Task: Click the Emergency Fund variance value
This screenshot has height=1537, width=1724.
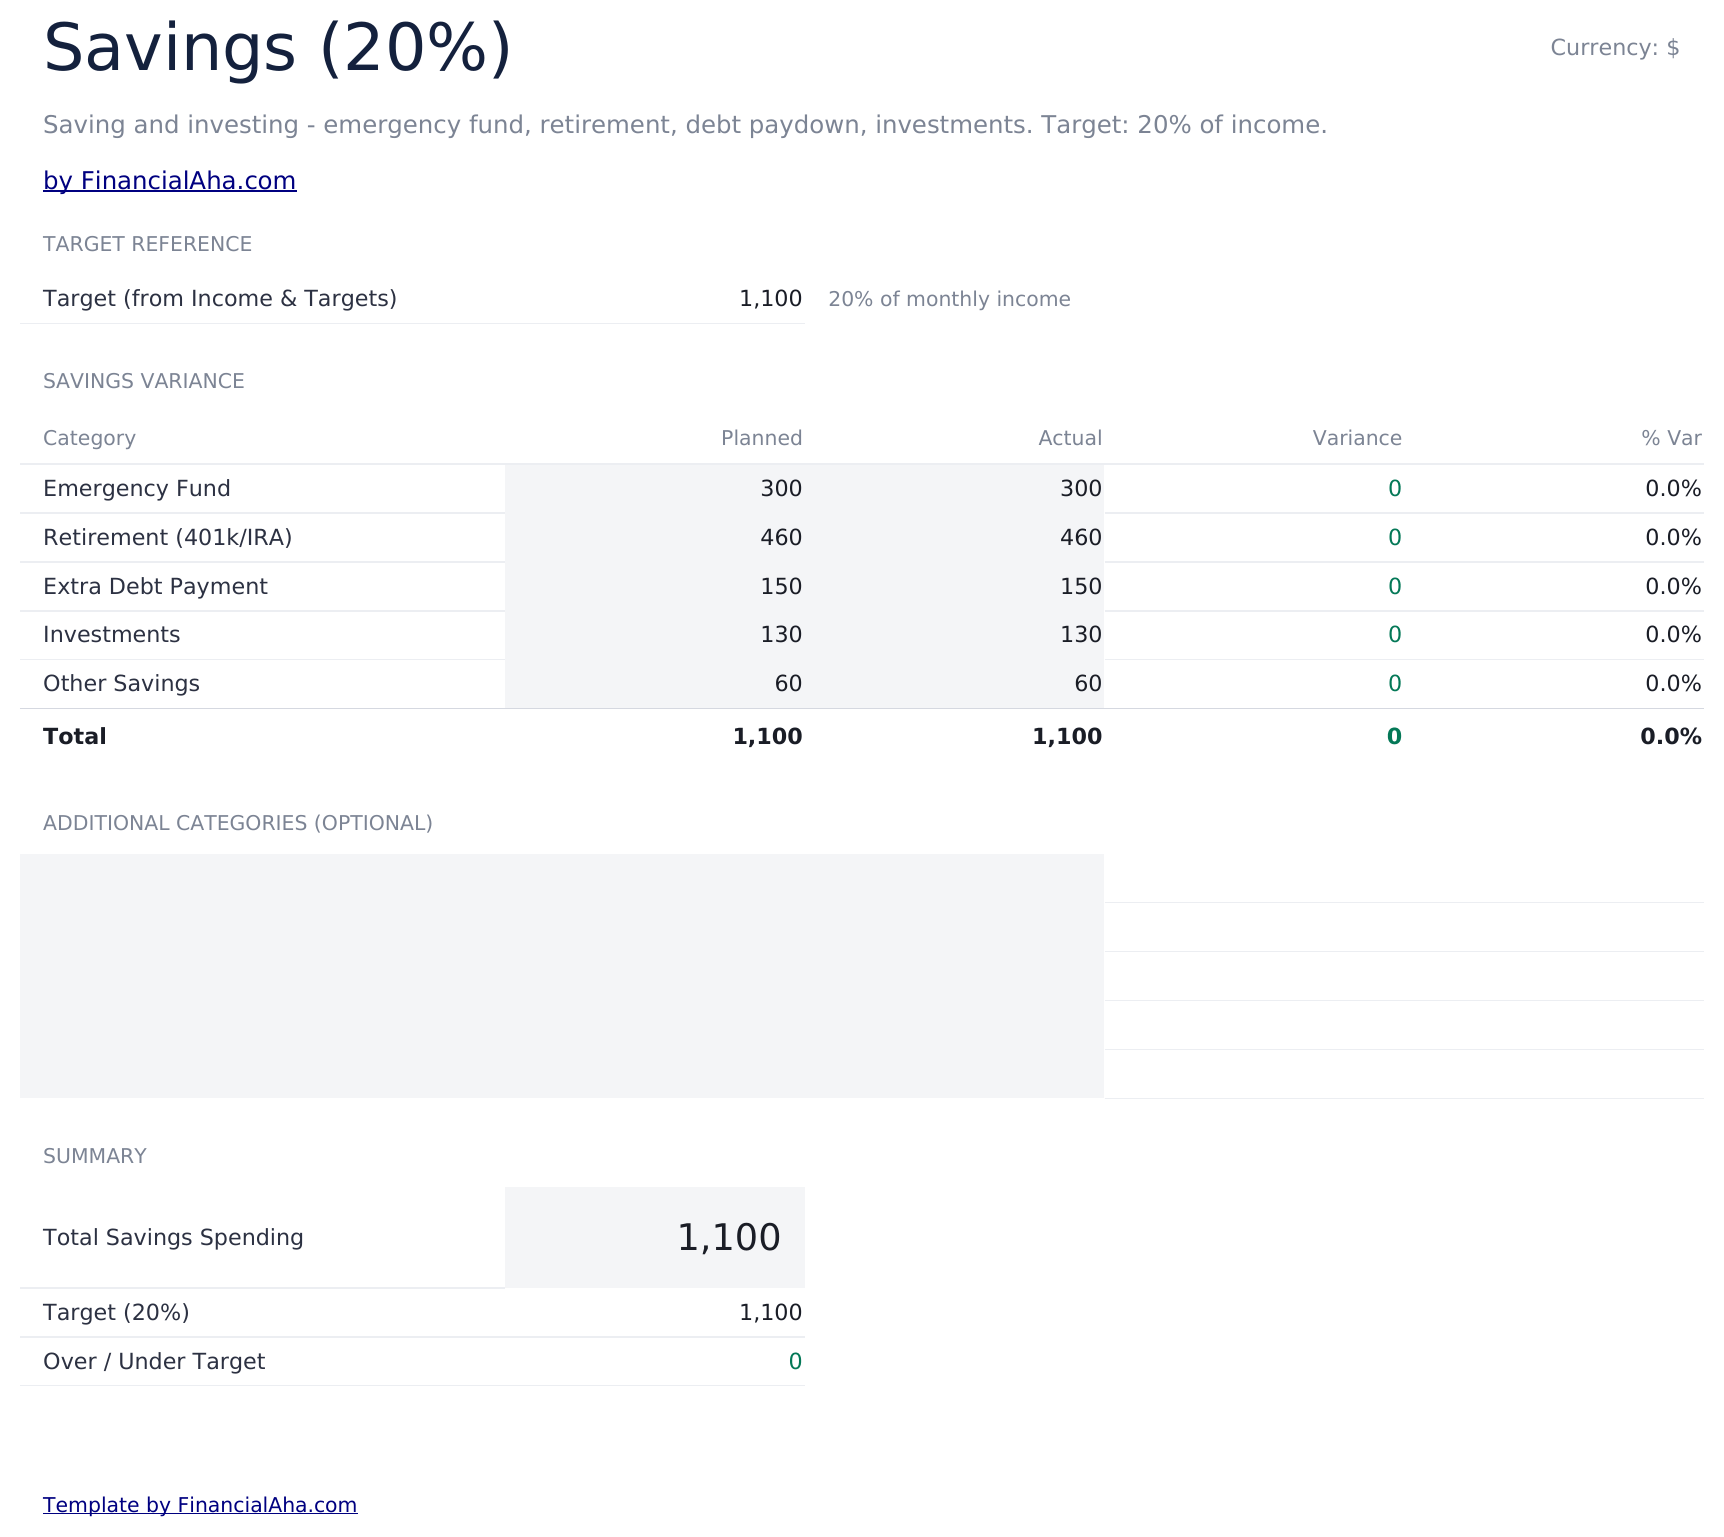Action: click(1395, 489)
